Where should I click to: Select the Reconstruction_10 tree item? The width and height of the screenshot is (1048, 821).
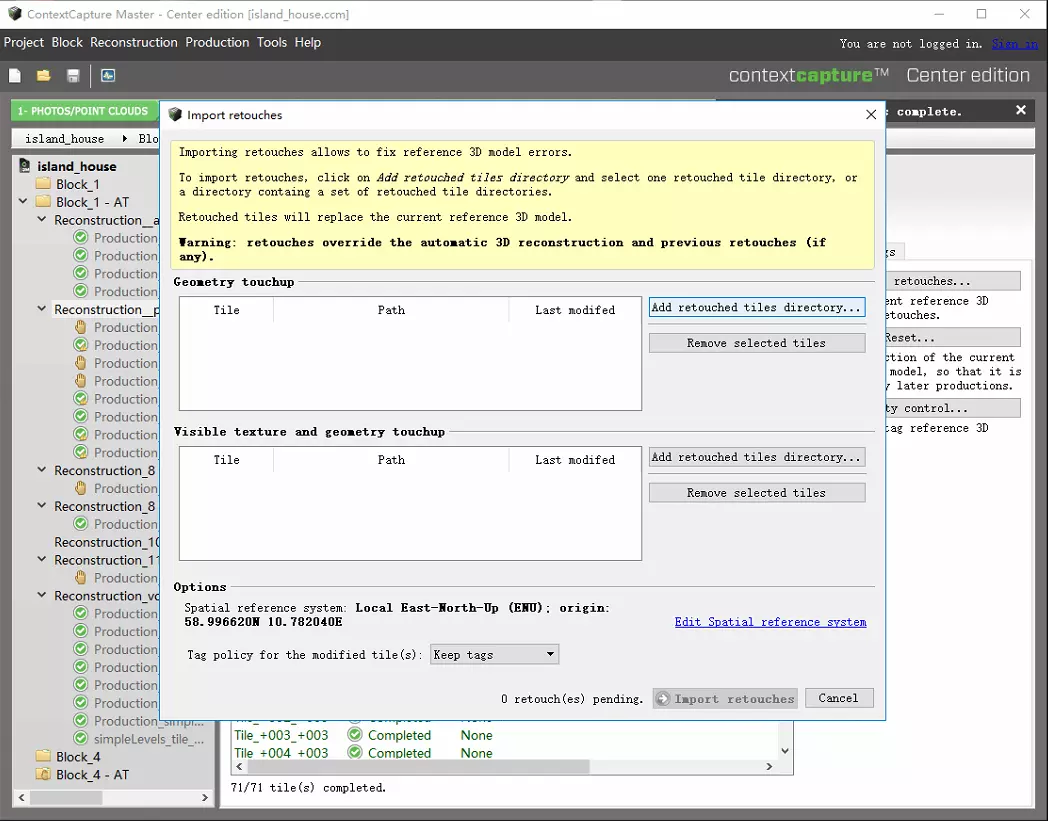click(x=107, y=542)
